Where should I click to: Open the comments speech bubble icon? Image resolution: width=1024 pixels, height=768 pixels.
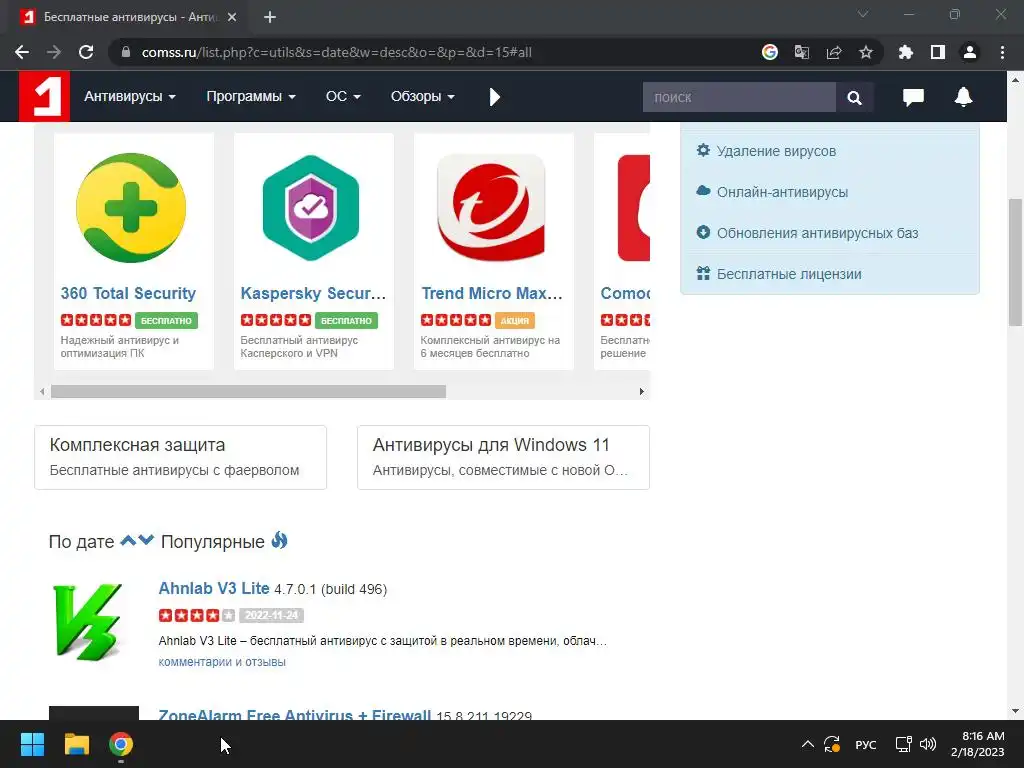tap(913, 97)
